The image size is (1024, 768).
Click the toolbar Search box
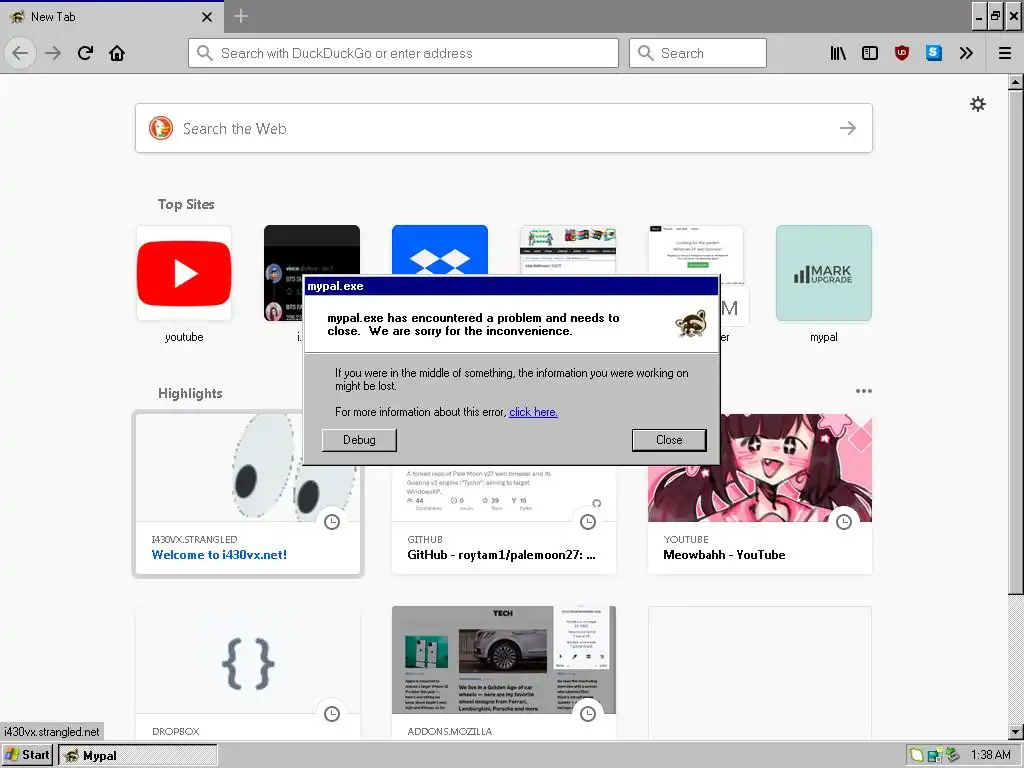point(698,53)
